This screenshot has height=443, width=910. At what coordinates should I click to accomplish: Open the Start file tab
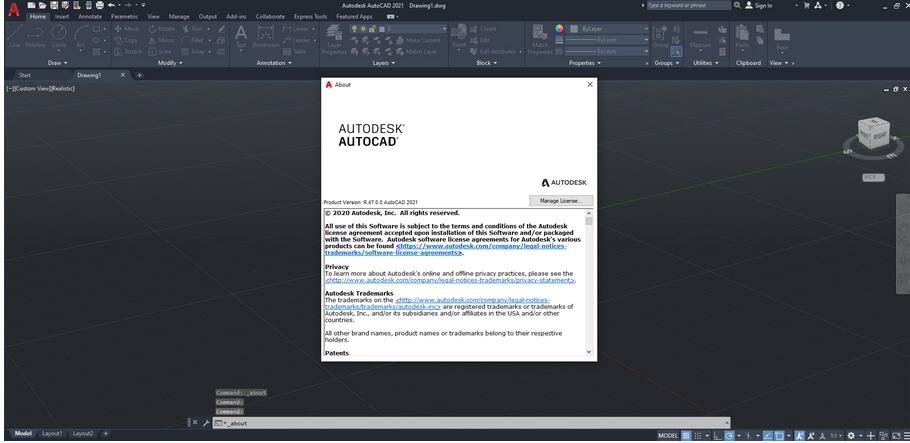25,75
